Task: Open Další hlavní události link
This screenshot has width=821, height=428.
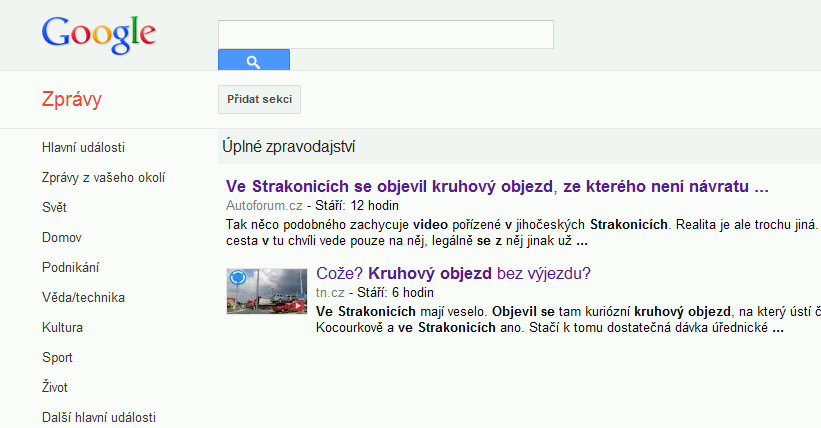Action: [99, 418]
